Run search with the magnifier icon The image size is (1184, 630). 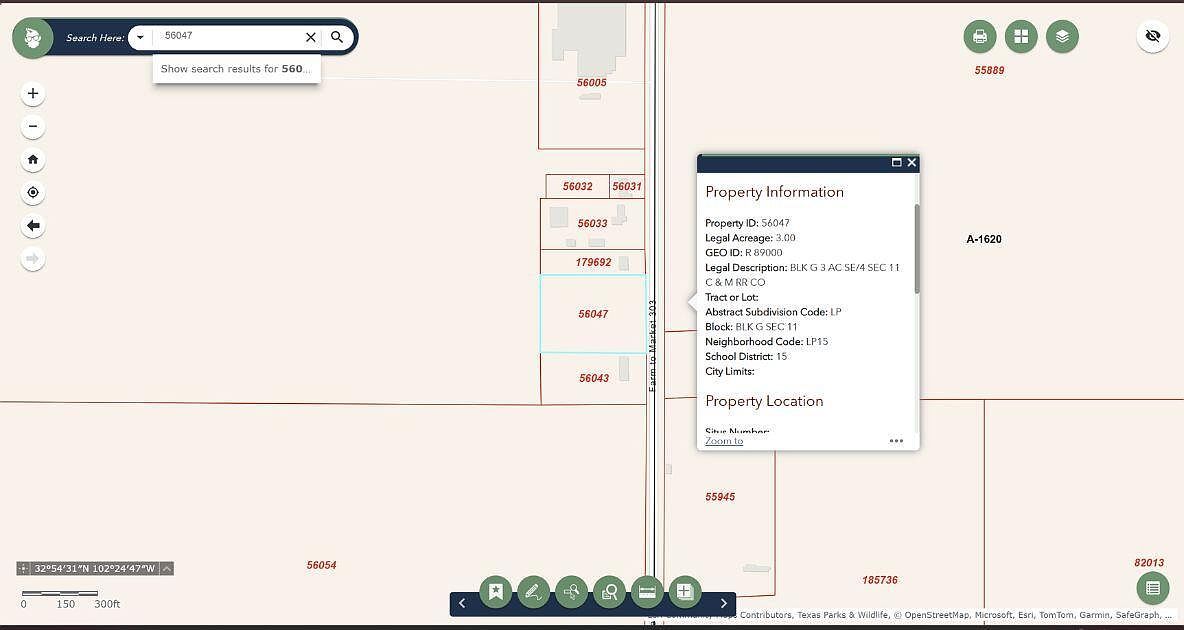337,37
